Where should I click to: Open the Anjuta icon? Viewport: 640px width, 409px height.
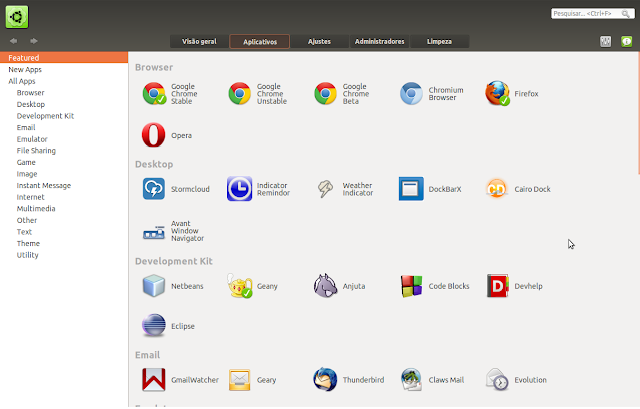[x=325, y=286]
